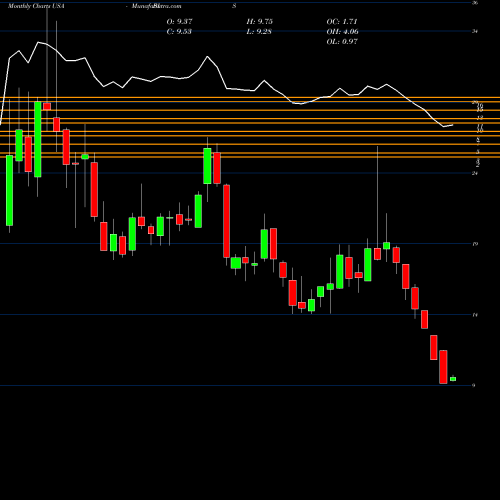Click the 'OH: 4.06' value
500x500 pixels.
coord(342,32)
